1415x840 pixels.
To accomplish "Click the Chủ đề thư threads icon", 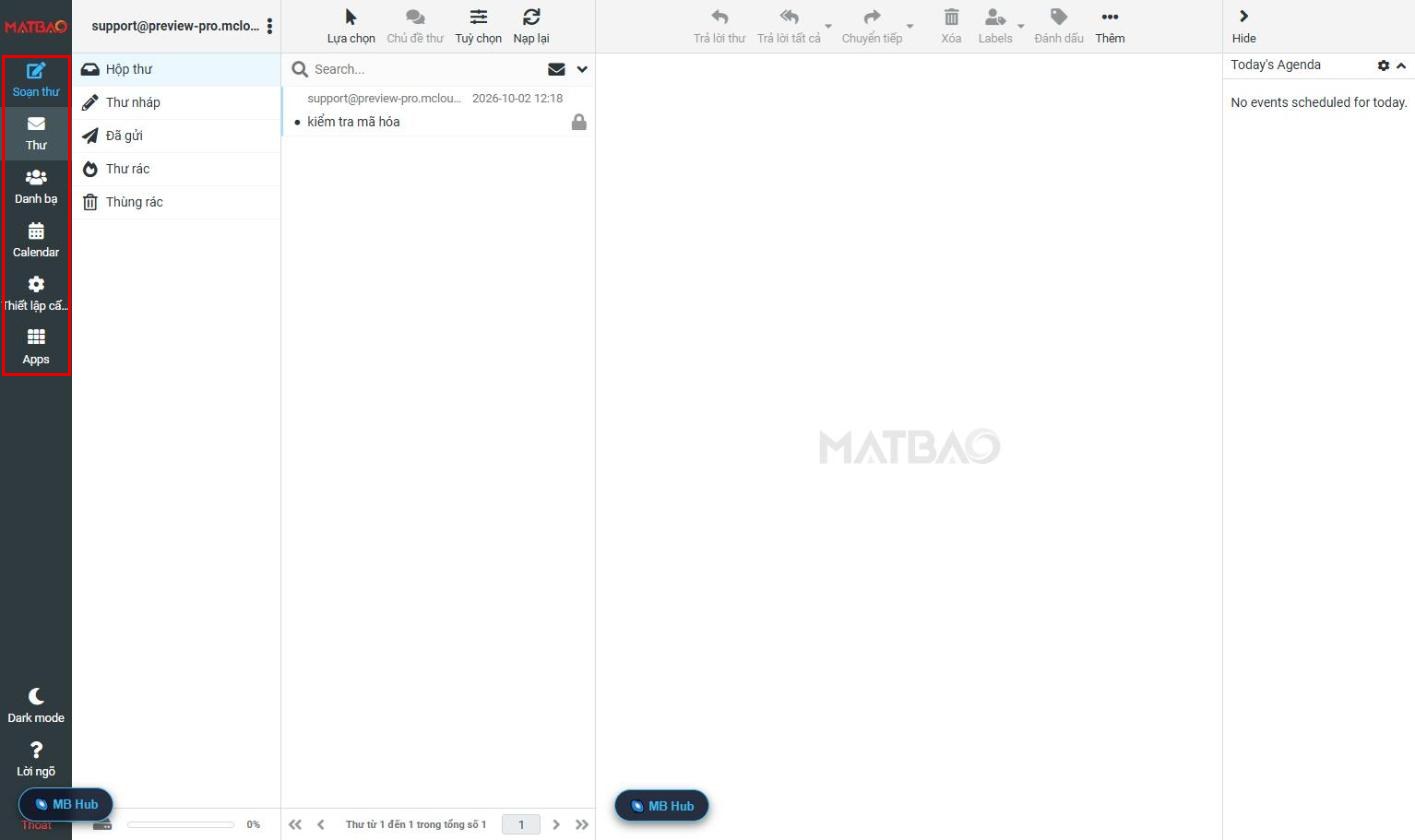I will pyautogui.click(x=415, y=17).
